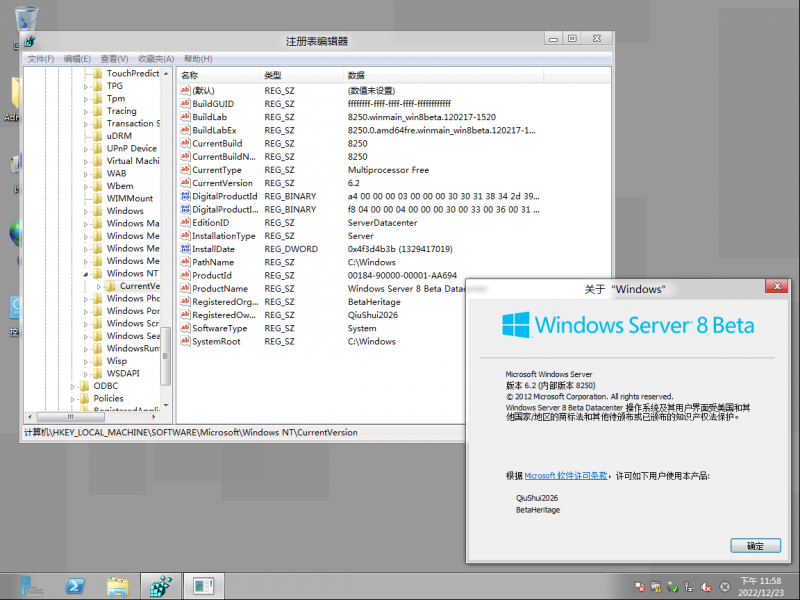The width and height of the screenshot is (800, 600).
Task: Select the uDRM key in tree
Action: pyautogui.click(x=119, y=136)
